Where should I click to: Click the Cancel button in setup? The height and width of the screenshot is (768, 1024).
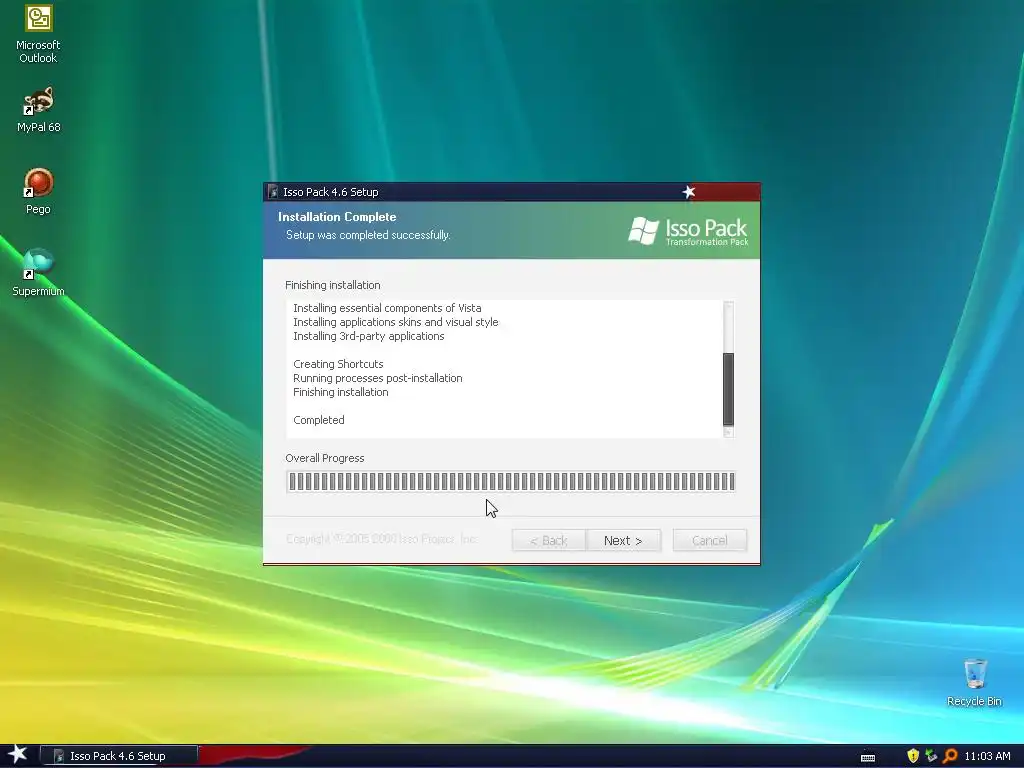(709, 540)
